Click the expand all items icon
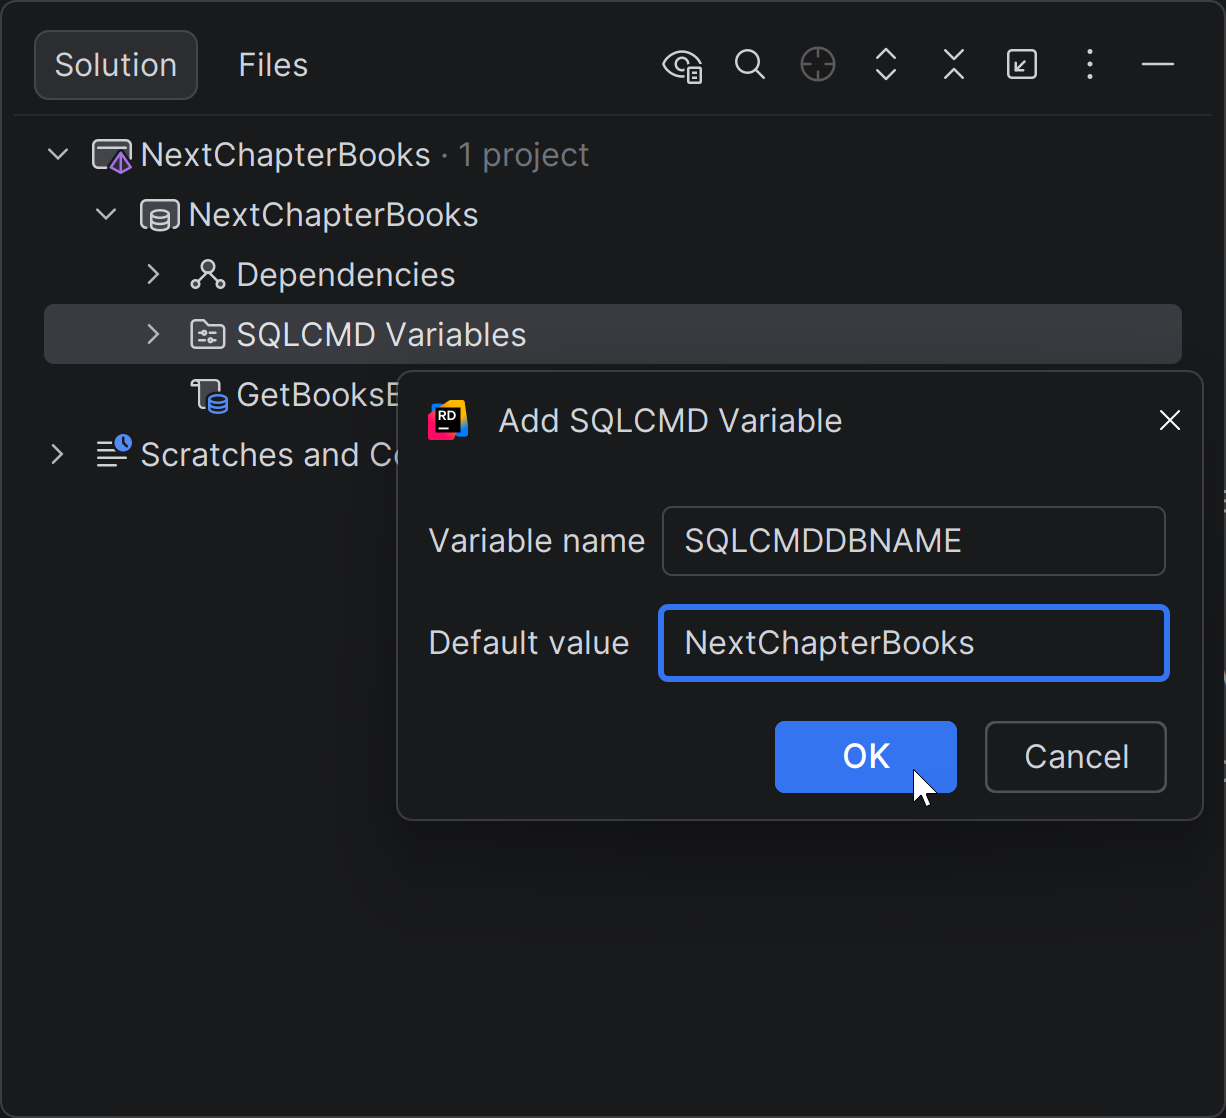Image resolution: width=1226 pixels, height=1118 pixels. [885, 64]
